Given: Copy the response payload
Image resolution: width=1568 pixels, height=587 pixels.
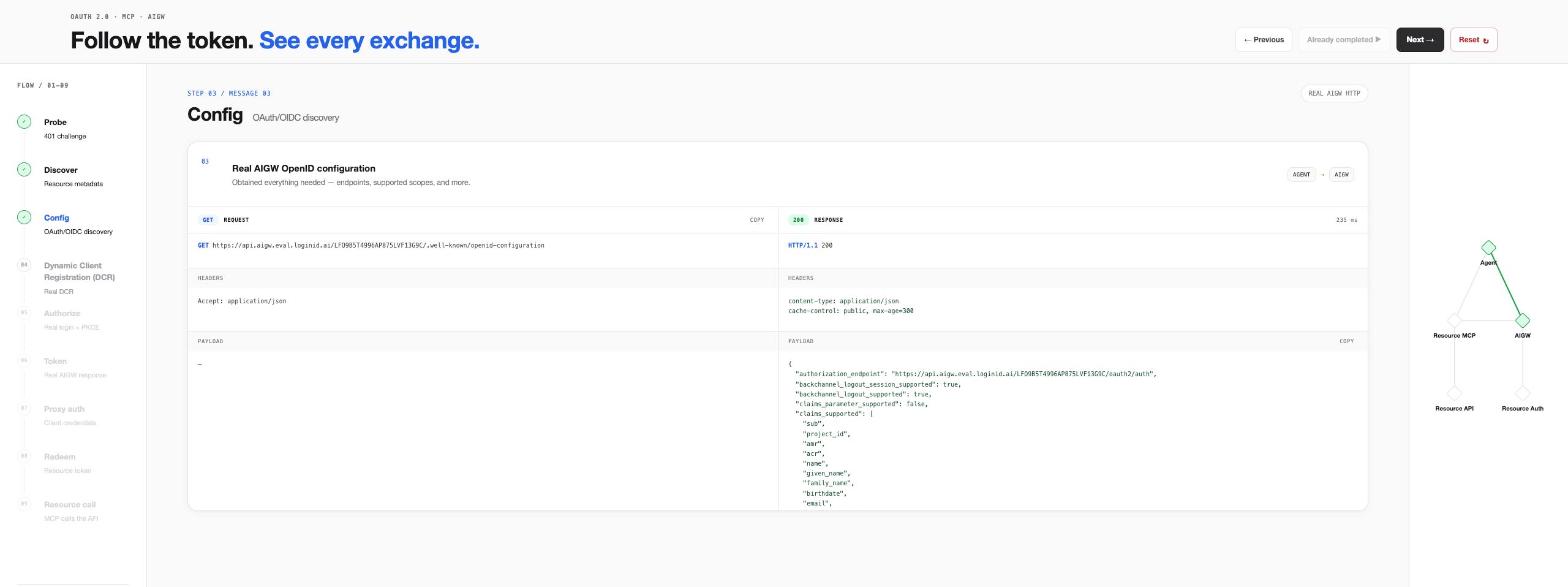Looking at the screenshot, I should pos(1346,341).
